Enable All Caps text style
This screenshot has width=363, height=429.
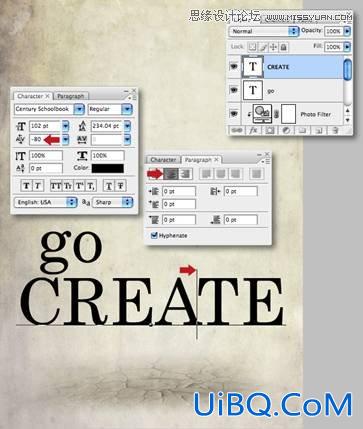(55, 186)
